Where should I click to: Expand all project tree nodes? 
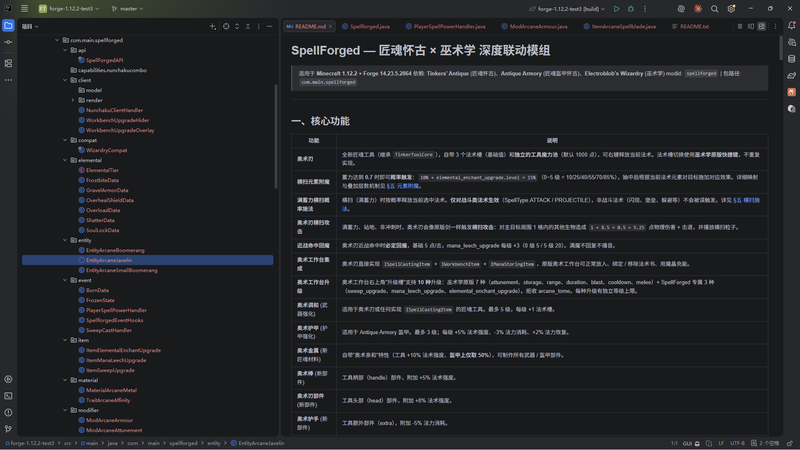click(237, 27)
